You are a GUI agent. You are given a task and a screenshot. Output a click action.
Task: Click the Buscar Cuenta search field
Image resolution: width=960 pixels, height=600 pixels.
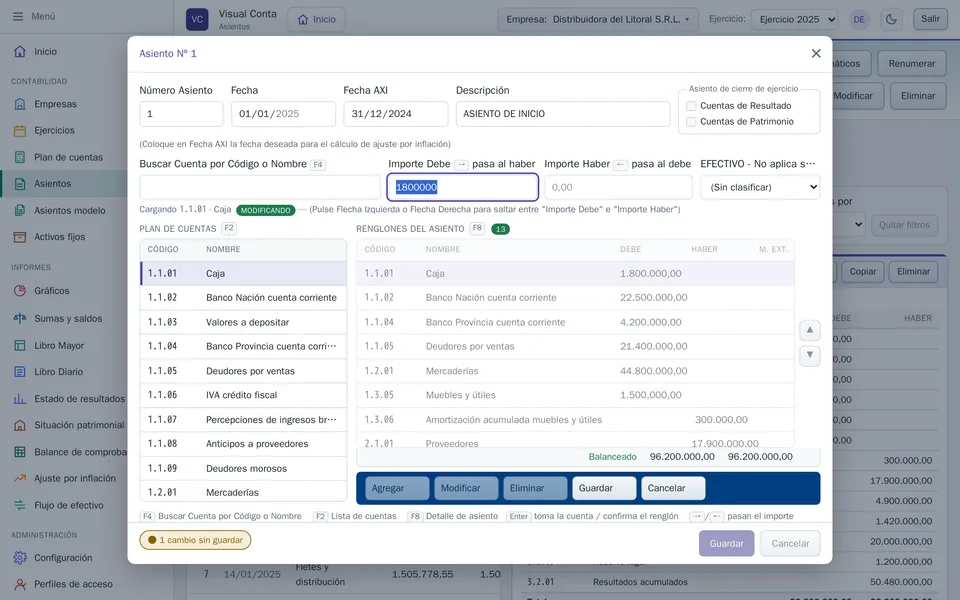(260, 187)
